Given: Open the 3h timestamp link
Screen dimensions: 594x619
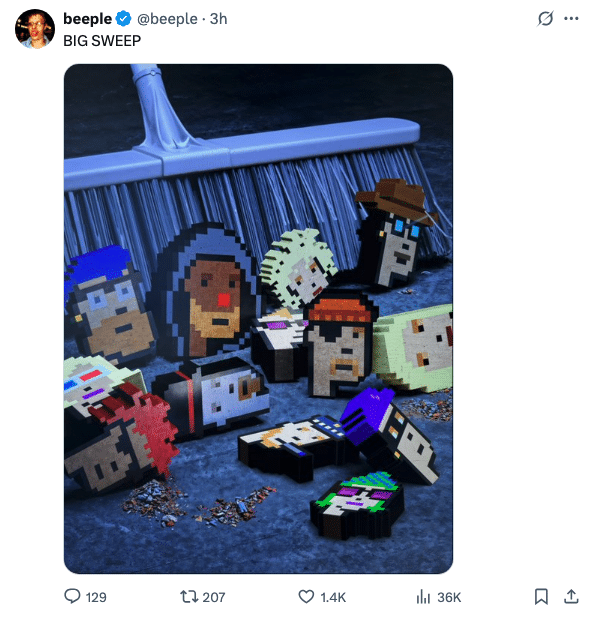Looking at the screenshot, I should pos(218,19).
